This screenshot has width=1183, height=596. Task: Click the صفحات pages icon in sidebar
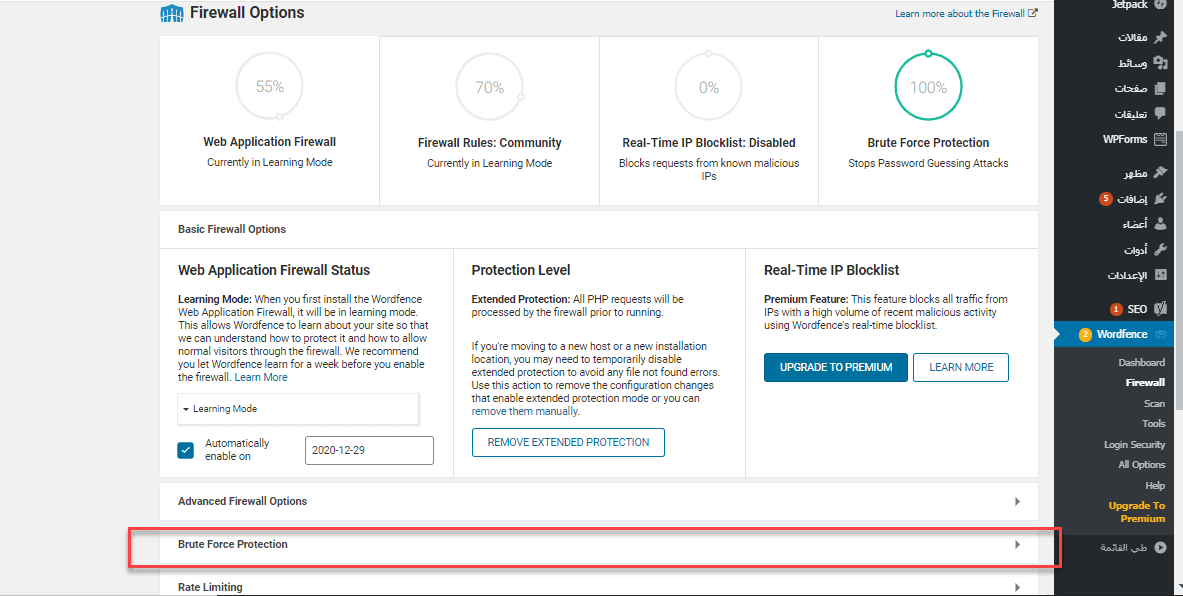click(x=1160, y=88)
